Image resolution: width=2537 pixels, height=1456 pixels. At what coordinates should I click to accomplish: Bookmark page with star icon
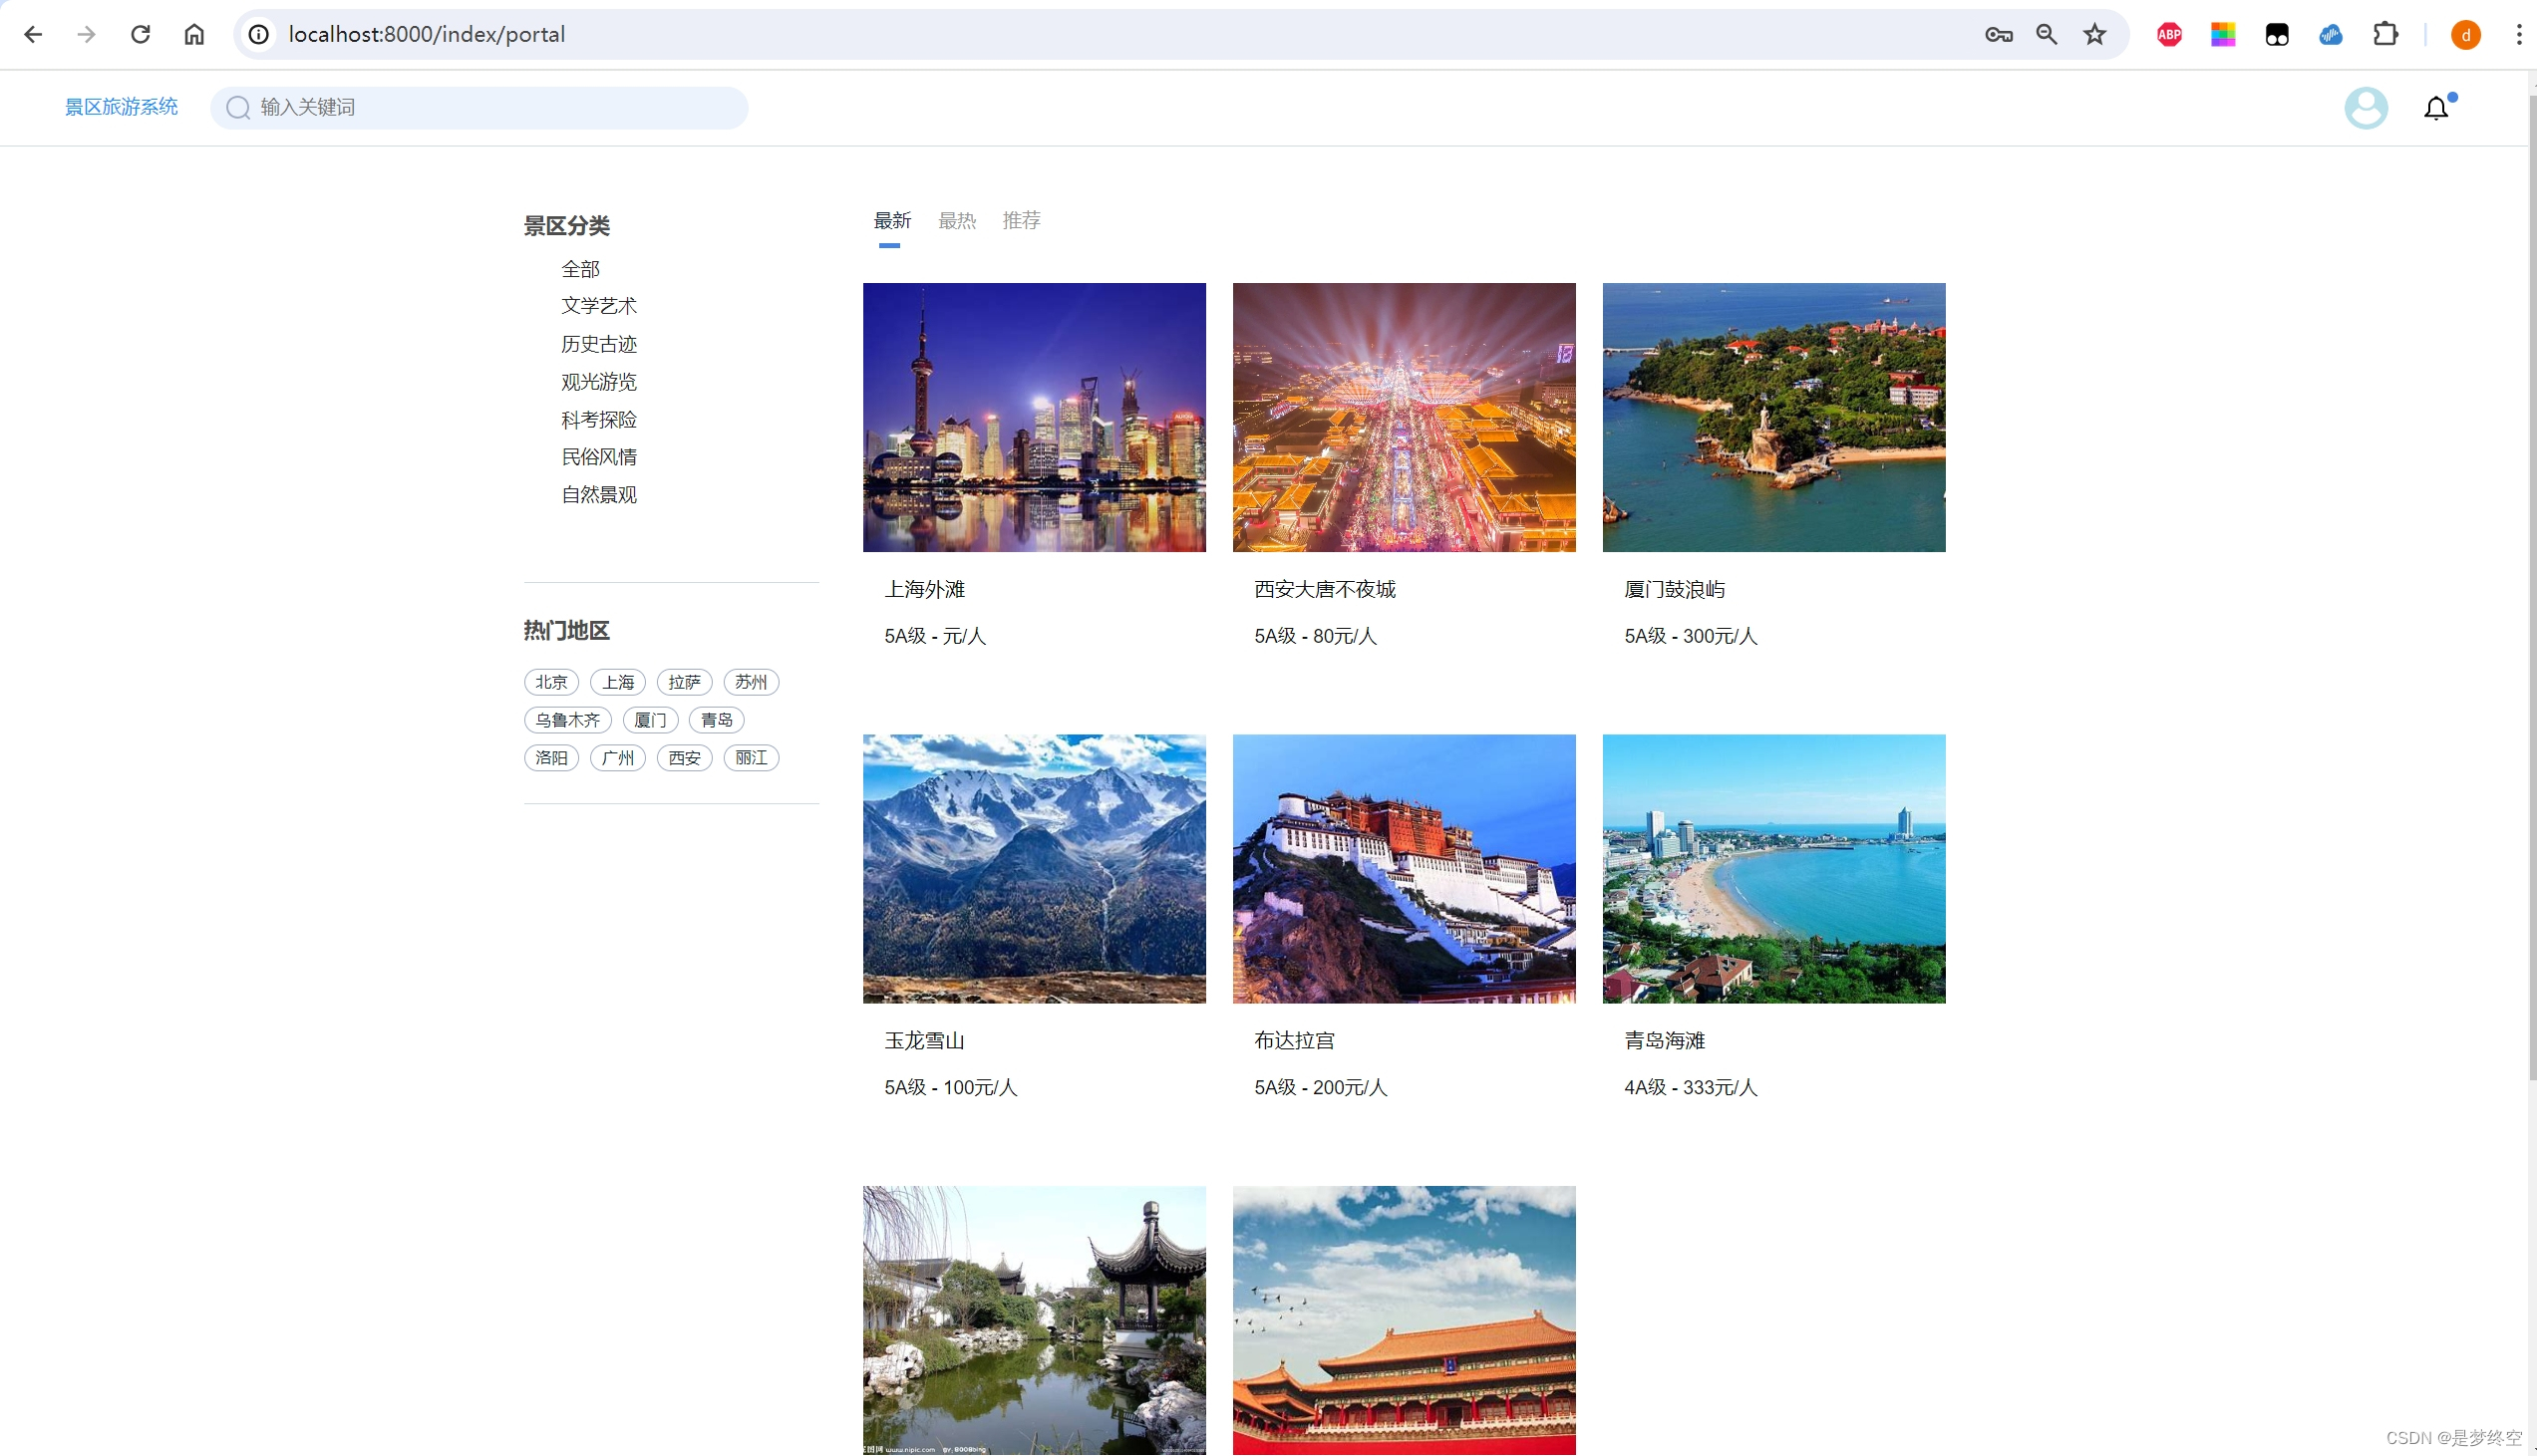(2094, 34)
